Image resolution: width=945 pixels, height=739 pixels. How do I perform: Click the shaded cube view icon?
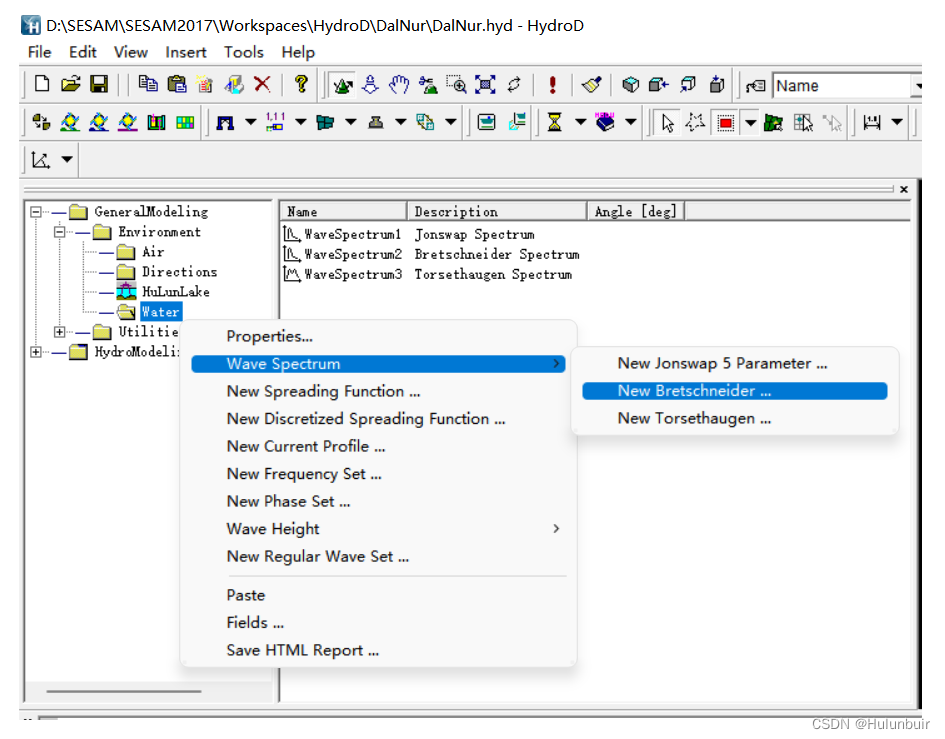pos(630,85)
